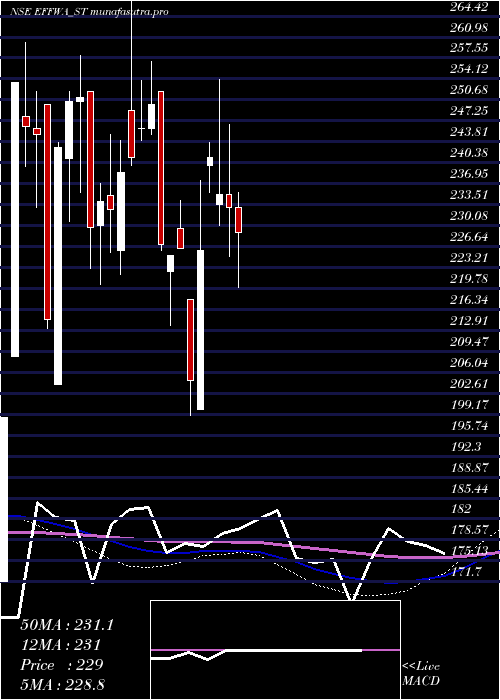The image size is (500, 700).
Task: Select the 260.98 price axis label
Action: pyautogui.click(x=468, y=28)
